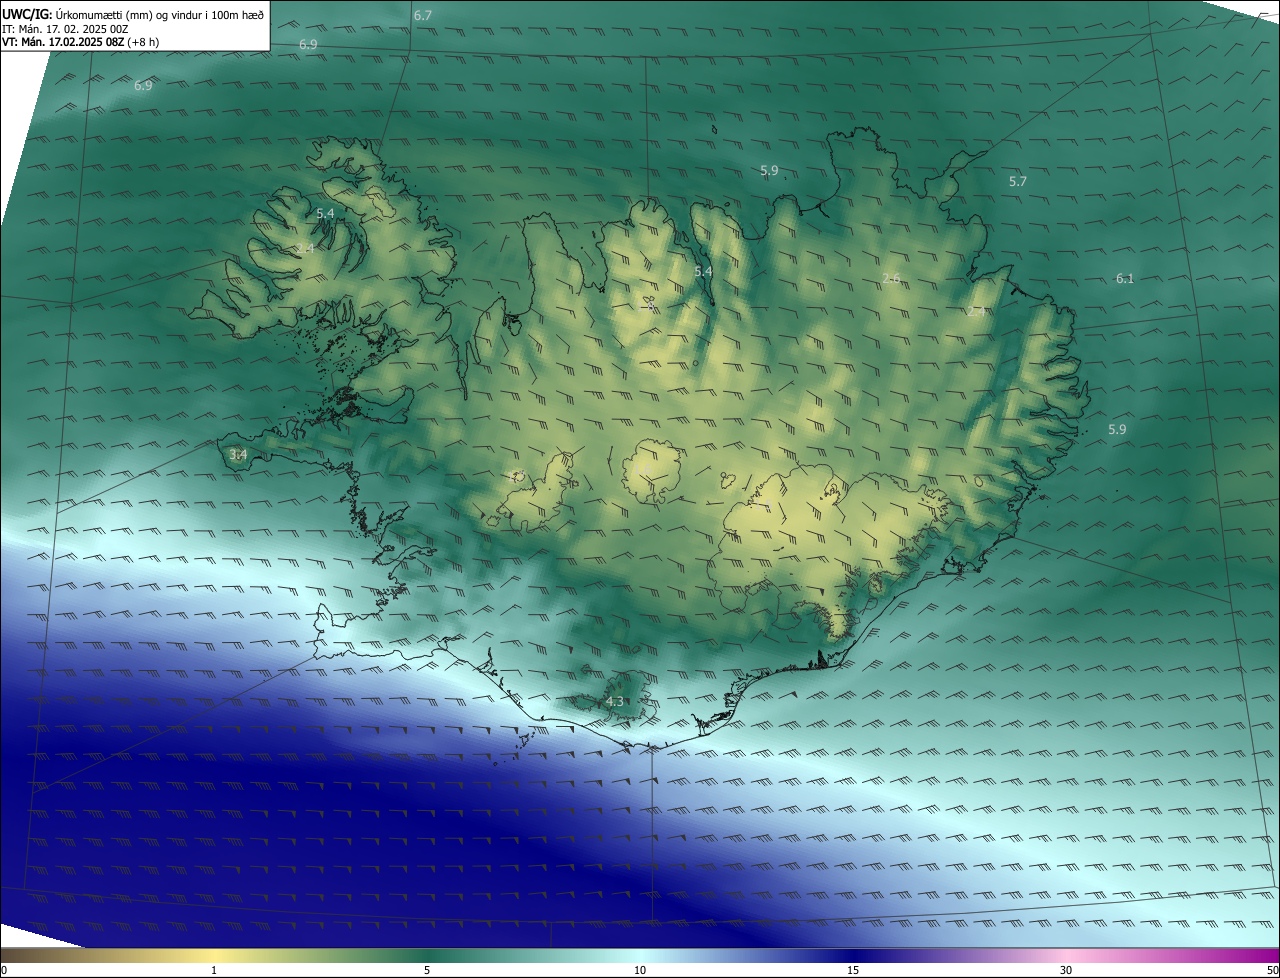Click the 2.6 value label over northeast Iceland
The width and height of the screenshot is (1280, 978).
click(891, 278)
